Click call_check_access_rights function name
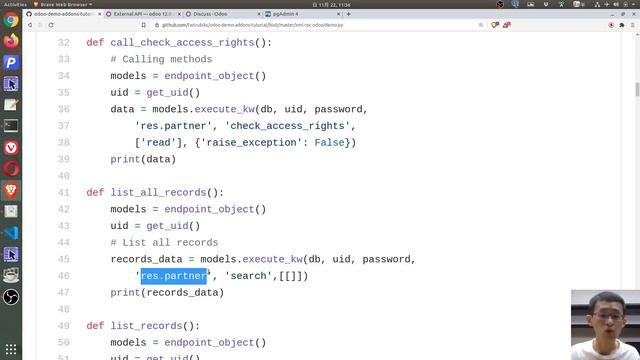 [182, 42]
